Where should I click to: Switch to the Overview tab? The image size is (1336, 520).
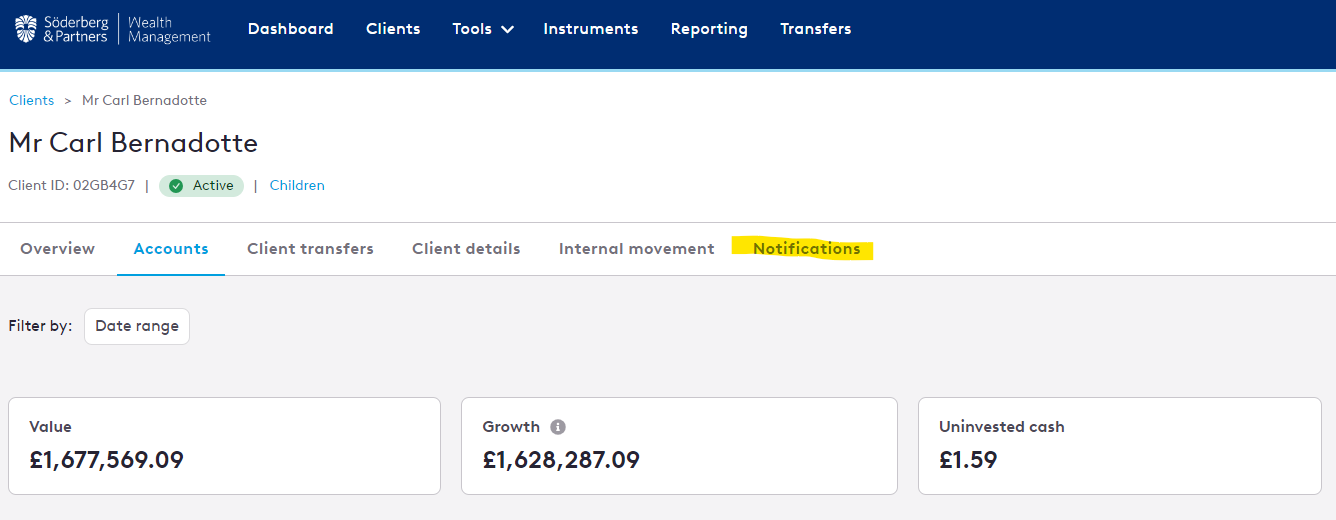(x=57, y=249)
